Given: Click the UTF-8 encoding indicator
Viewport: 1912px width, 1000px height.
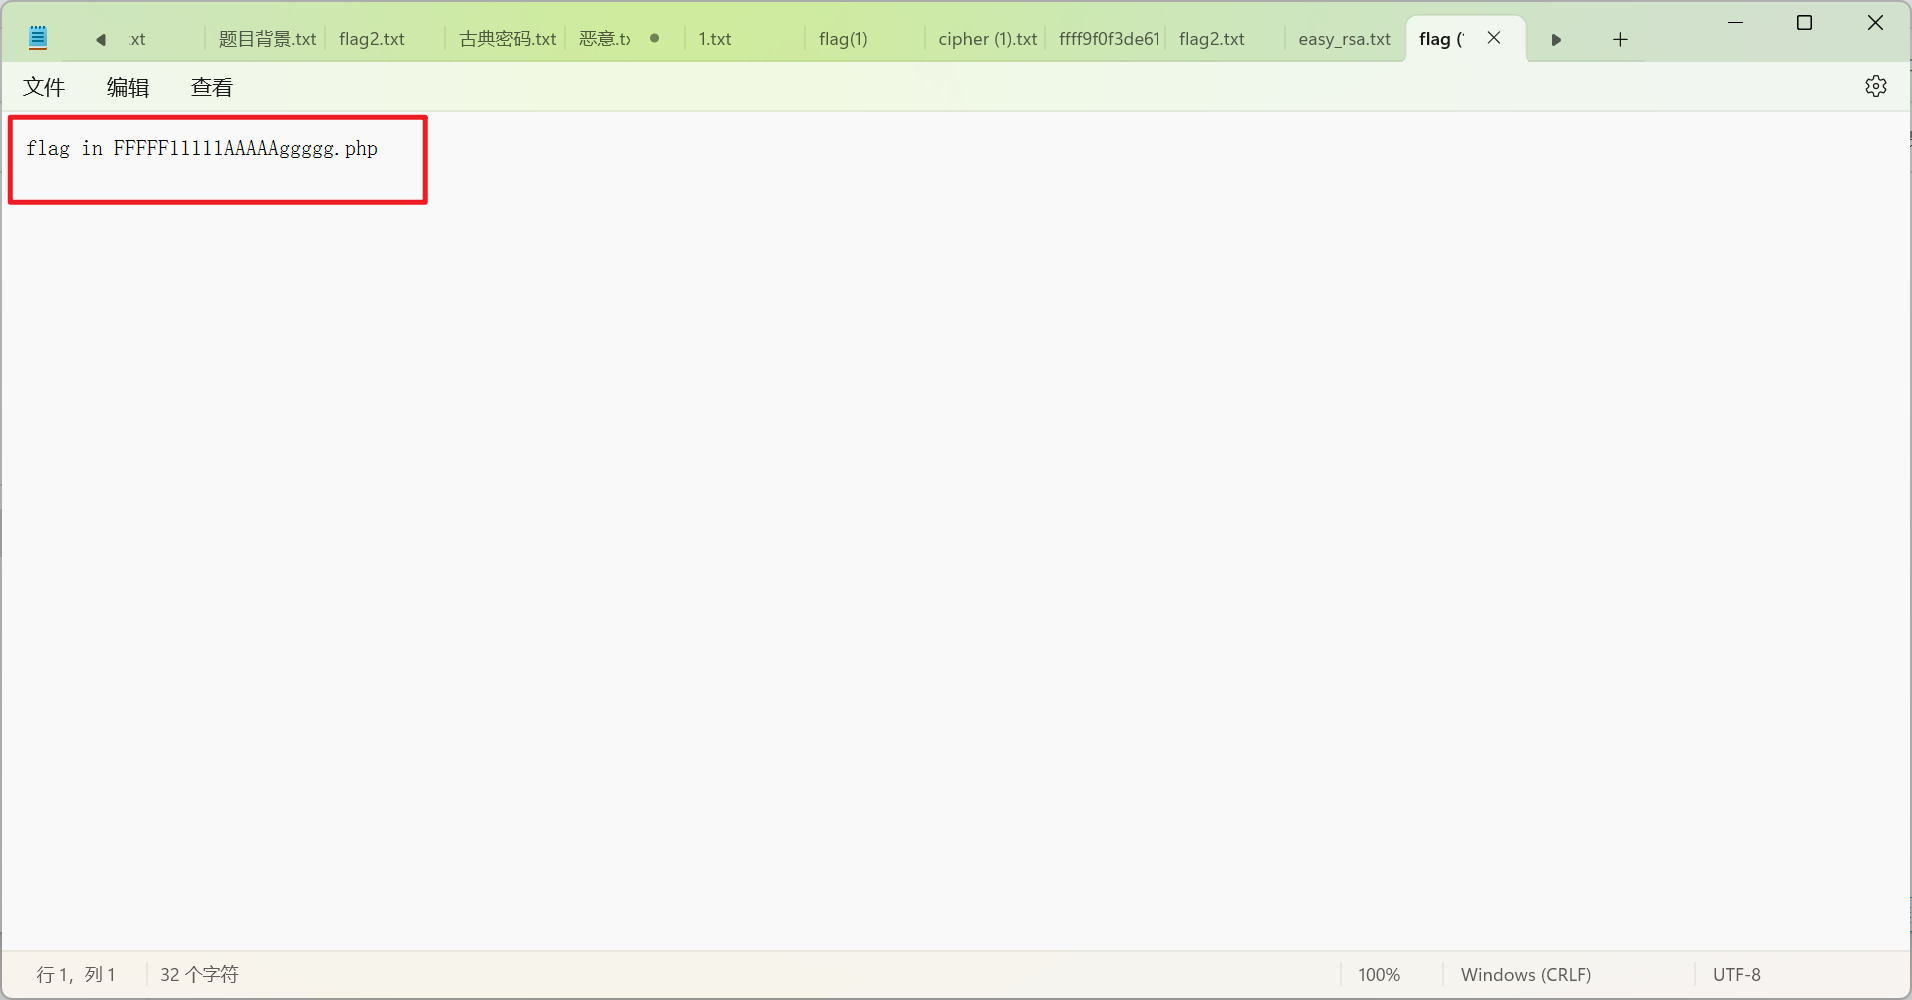Looking at the screenshot, I should (x=1737, y=975).
